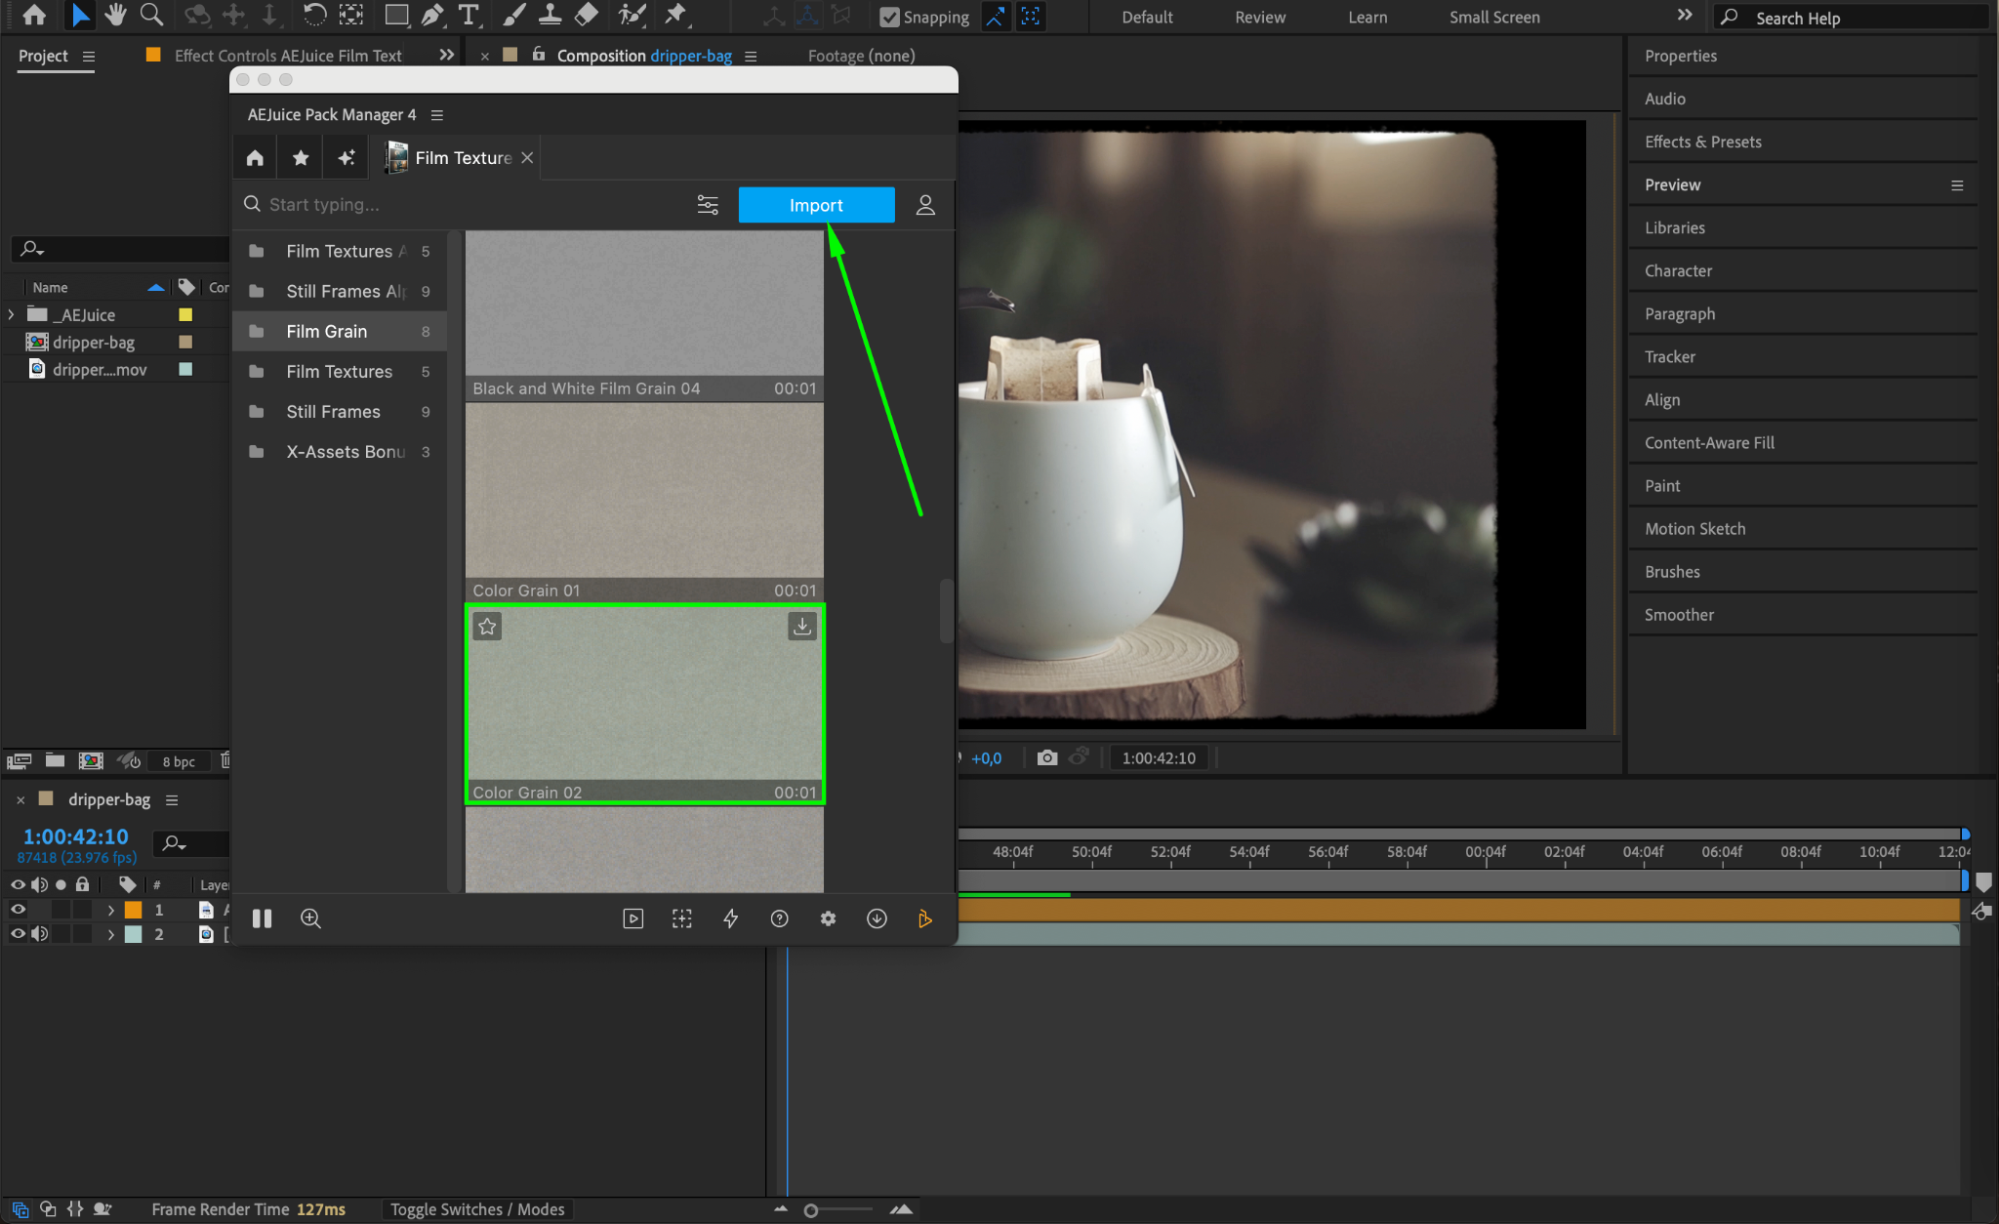Click the user account icon in Pack Manager
Image resolution: width=1999 pixels, height=1224 pixels.
pos(925,205)
